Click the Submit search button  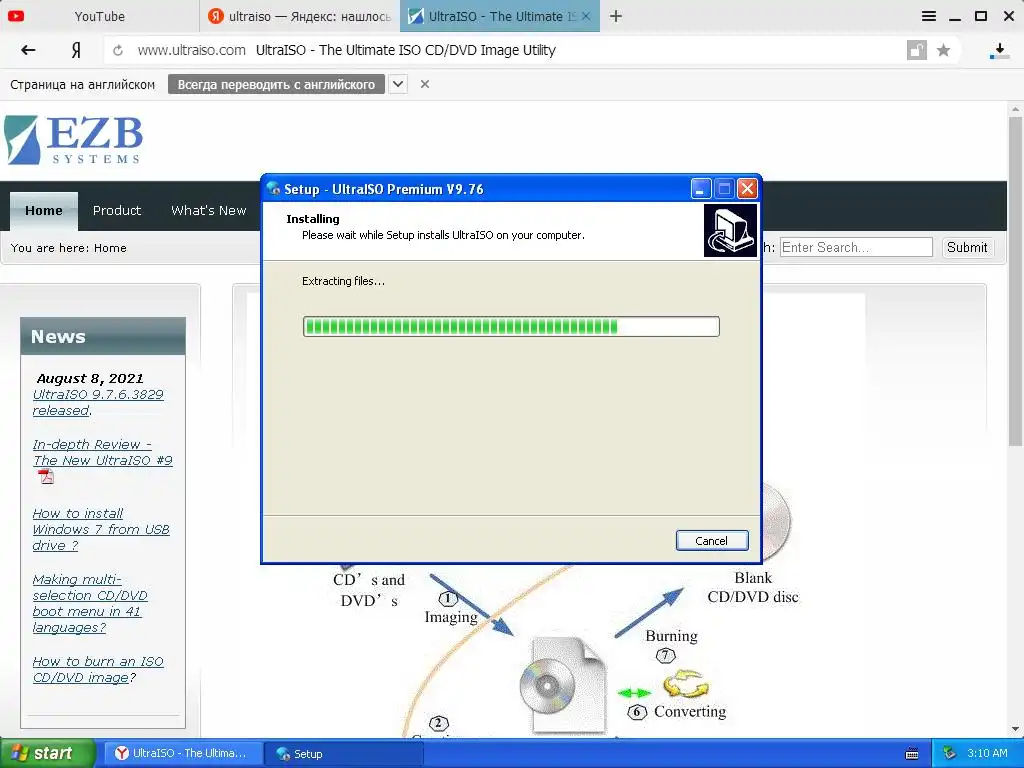(967, 248)
